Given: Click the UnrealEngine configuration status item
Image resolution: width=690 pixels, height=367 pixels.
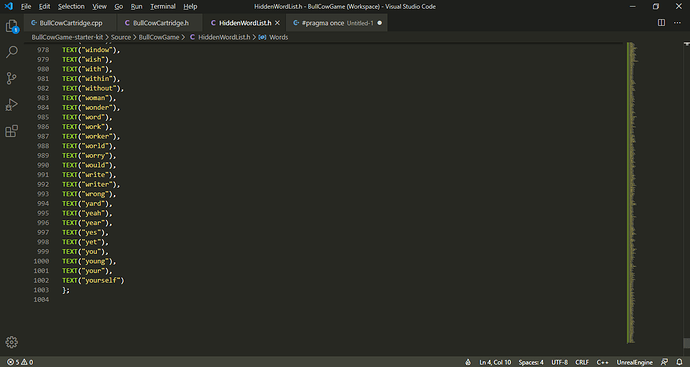Looking at the screenshot, I should 635,362.
